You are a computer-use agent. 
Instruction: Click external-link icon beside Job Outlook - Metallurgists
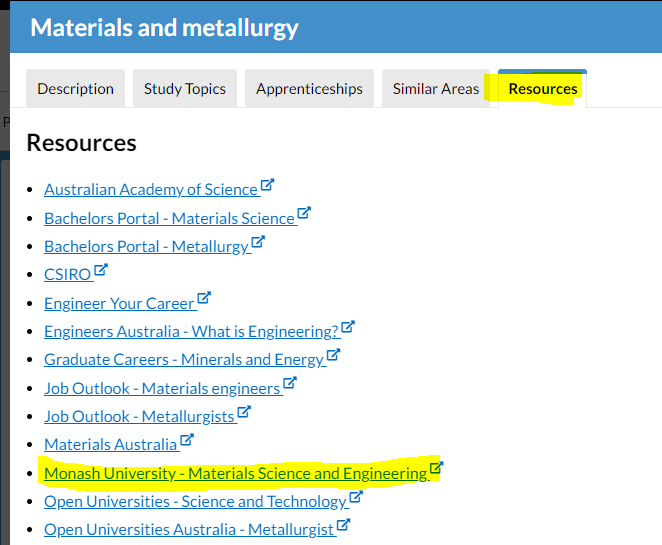244,412
